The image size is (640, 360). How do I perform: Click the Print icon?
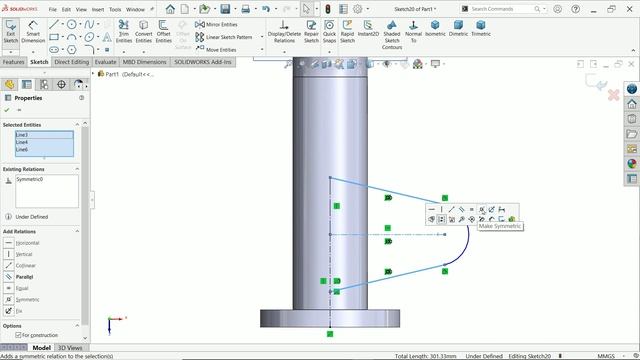(x=246, y=9)
